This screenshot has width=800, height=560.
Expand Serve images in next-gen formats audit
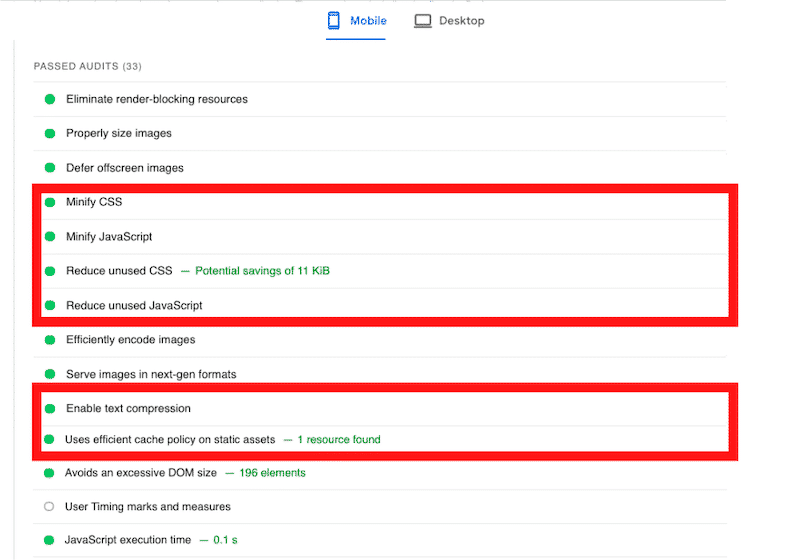151,374
